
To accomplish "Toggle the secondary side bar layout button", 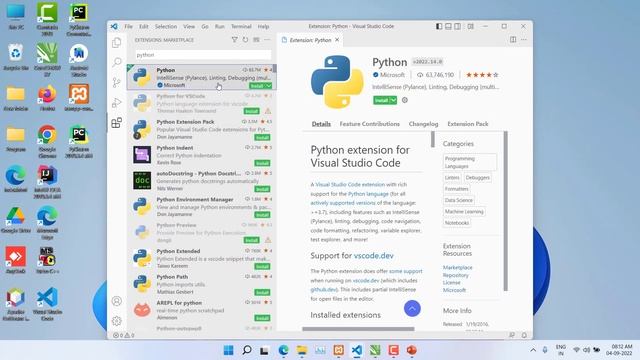I will (x=458, y=26).
